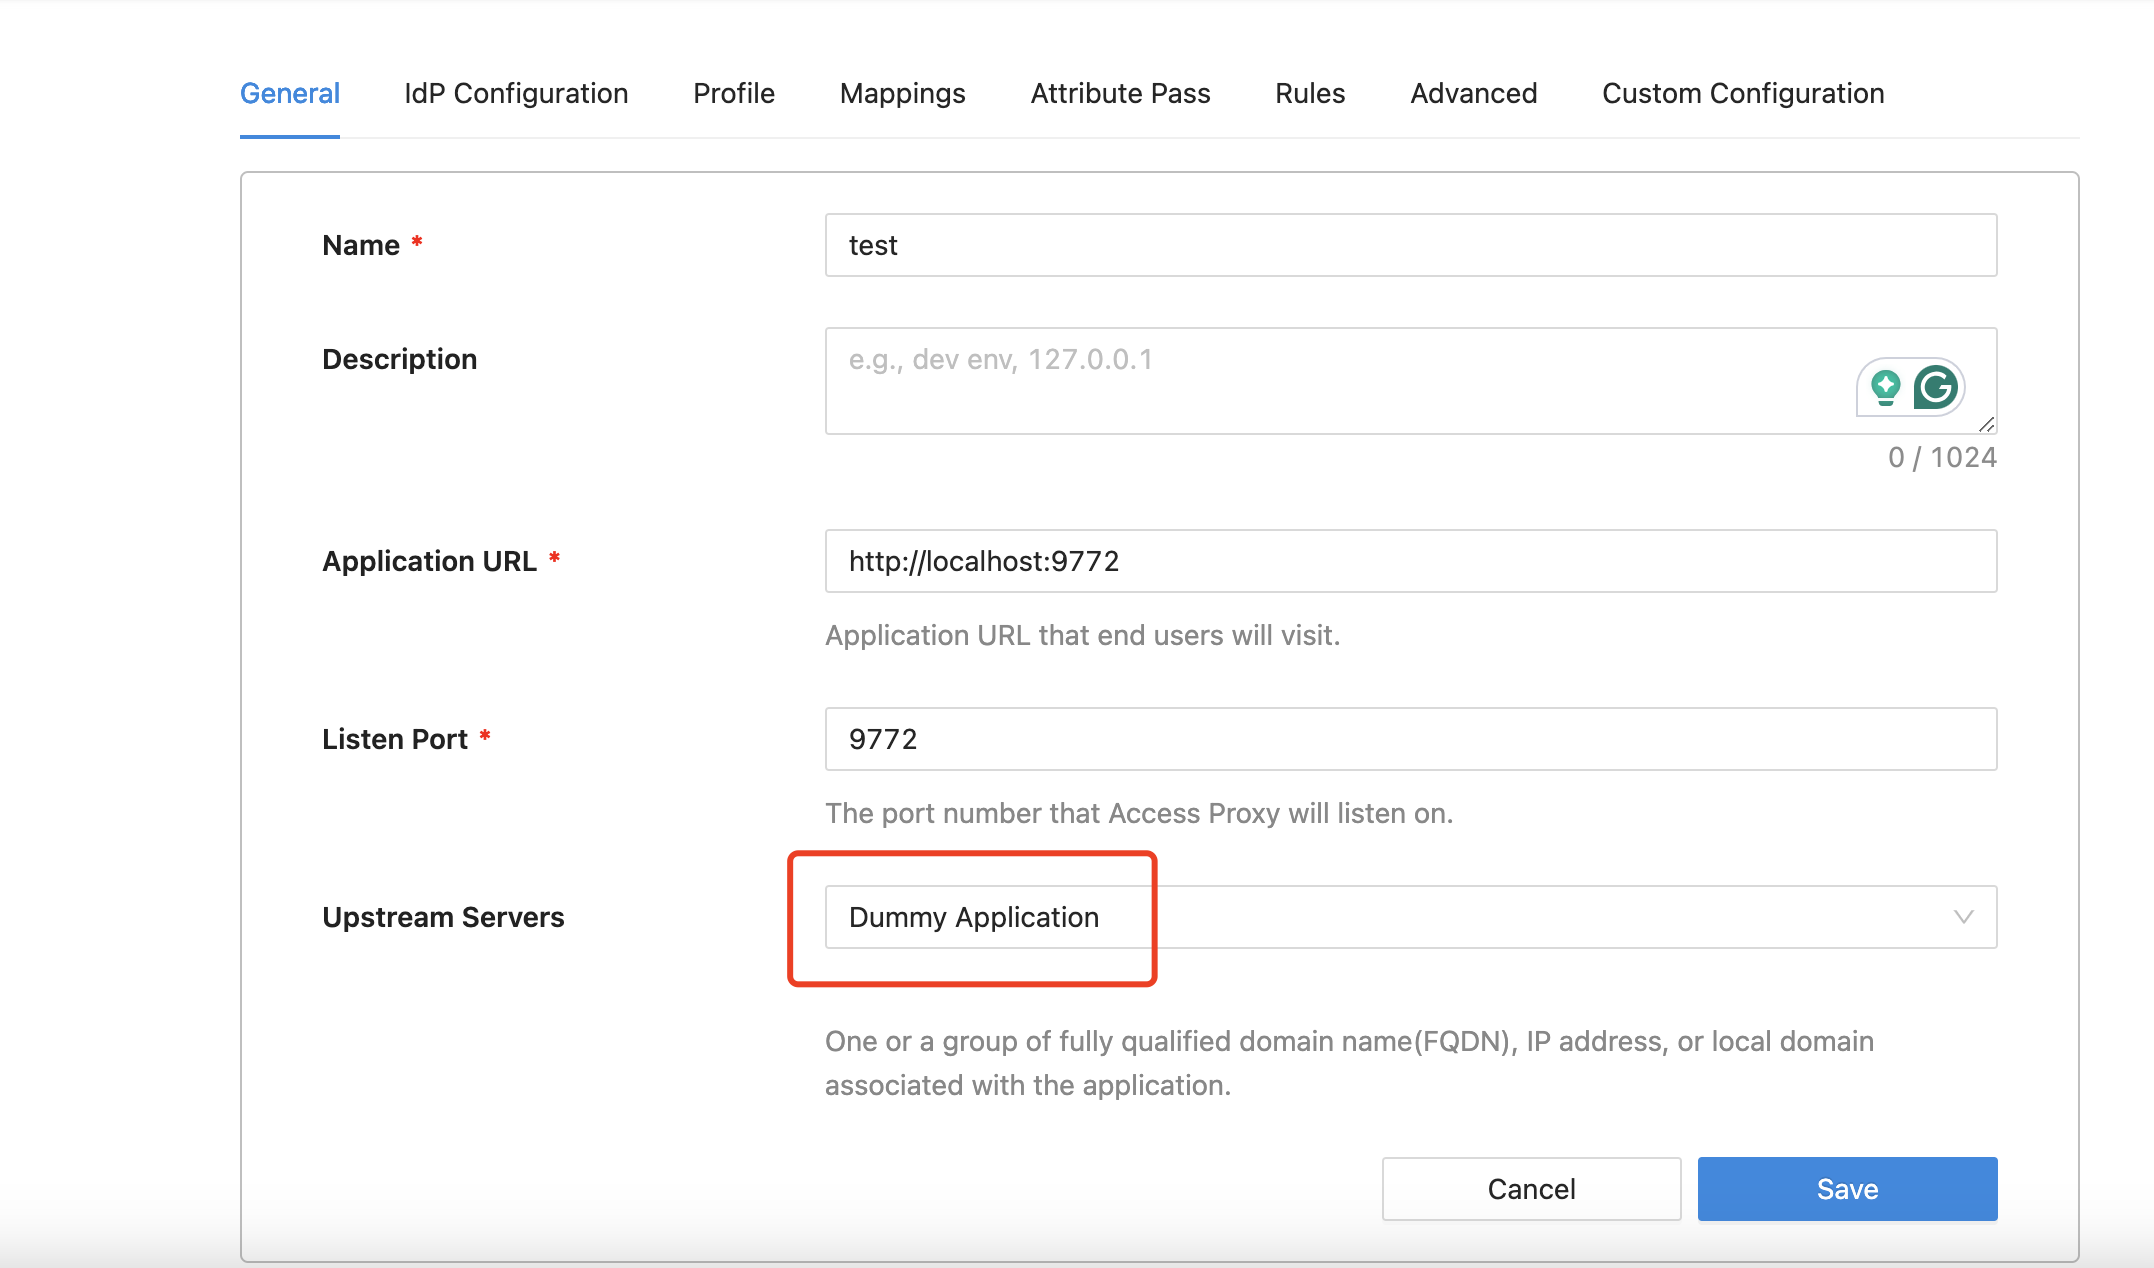Expand the Upstream Servers dropdown arrow
The height and width of the screenshot is (1268, 2154).
pos(1963,917)
